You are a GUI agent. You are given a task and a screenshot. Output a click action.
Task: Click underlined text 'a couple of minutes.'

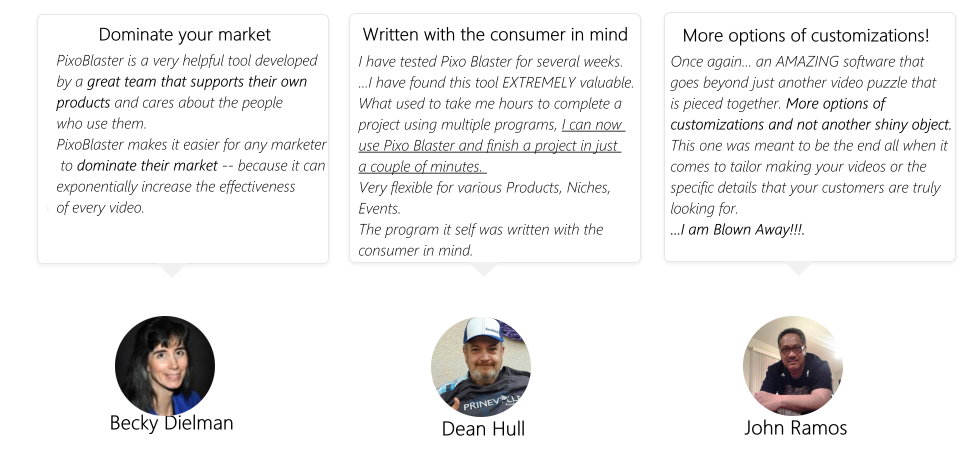click(x=422, y=167)
